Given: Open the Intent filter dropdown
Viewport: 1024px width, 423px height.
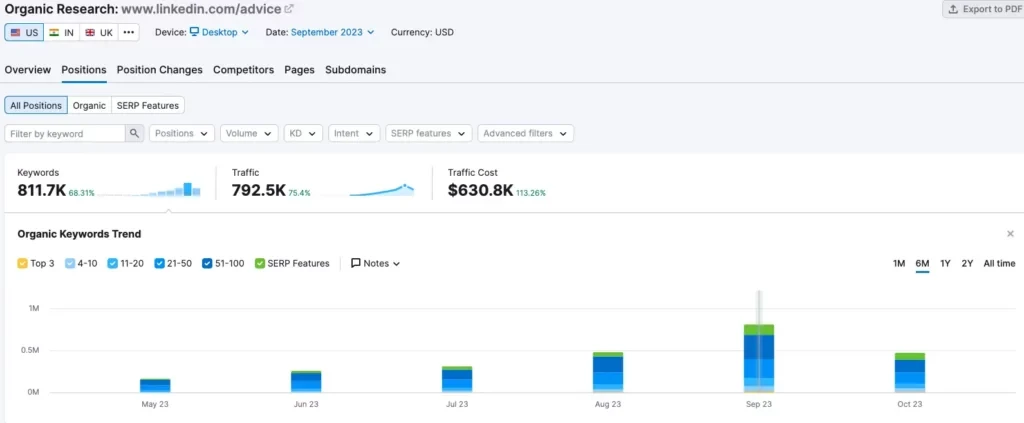Looking at the screenshot, I should tap(354, 133).
